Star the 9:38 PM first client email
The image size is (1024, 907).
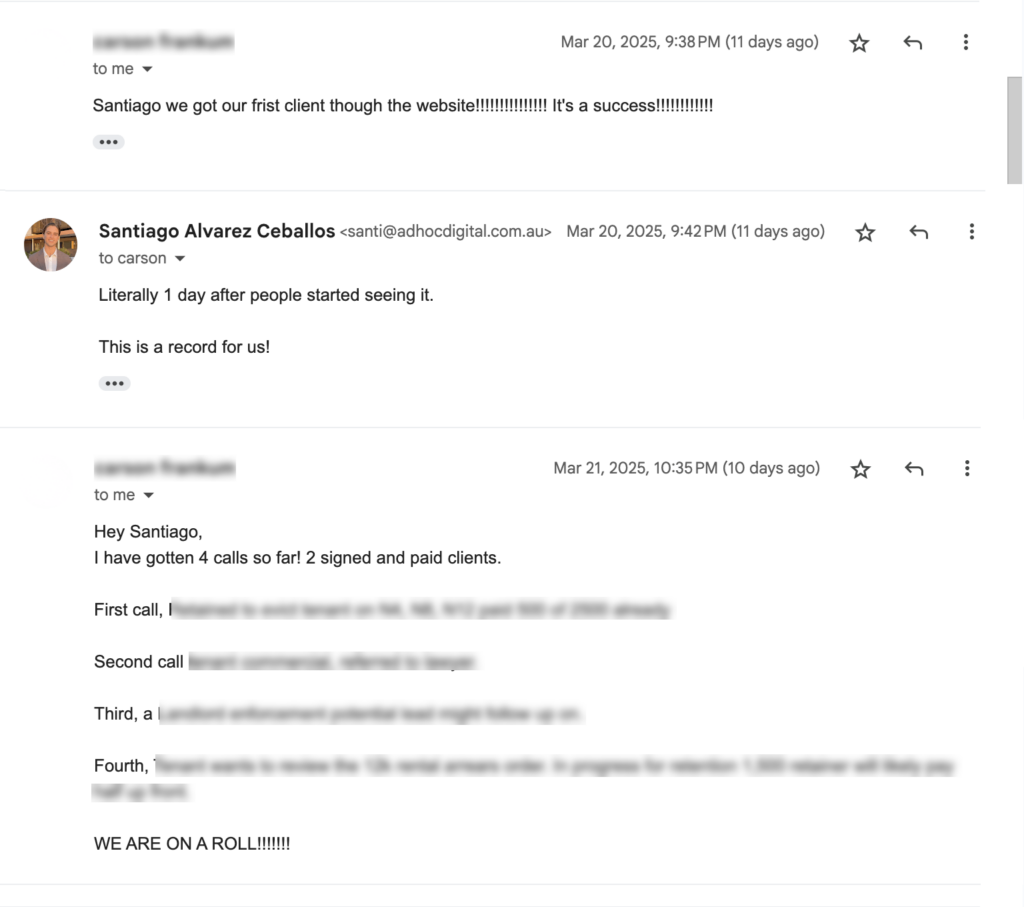[x=859, y=43]
